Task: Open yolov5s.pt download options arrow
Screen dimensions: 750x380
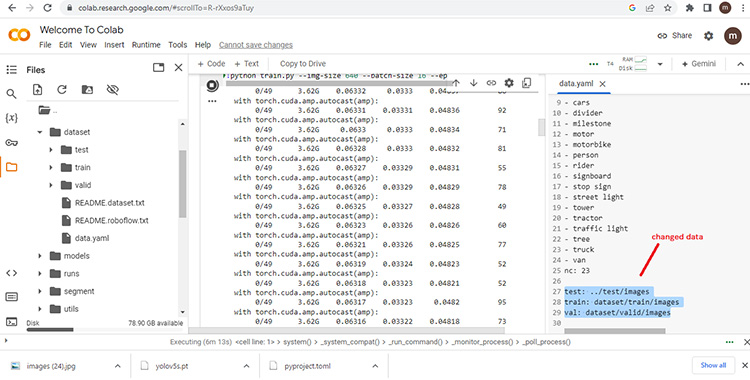Action: coord(246,366)
